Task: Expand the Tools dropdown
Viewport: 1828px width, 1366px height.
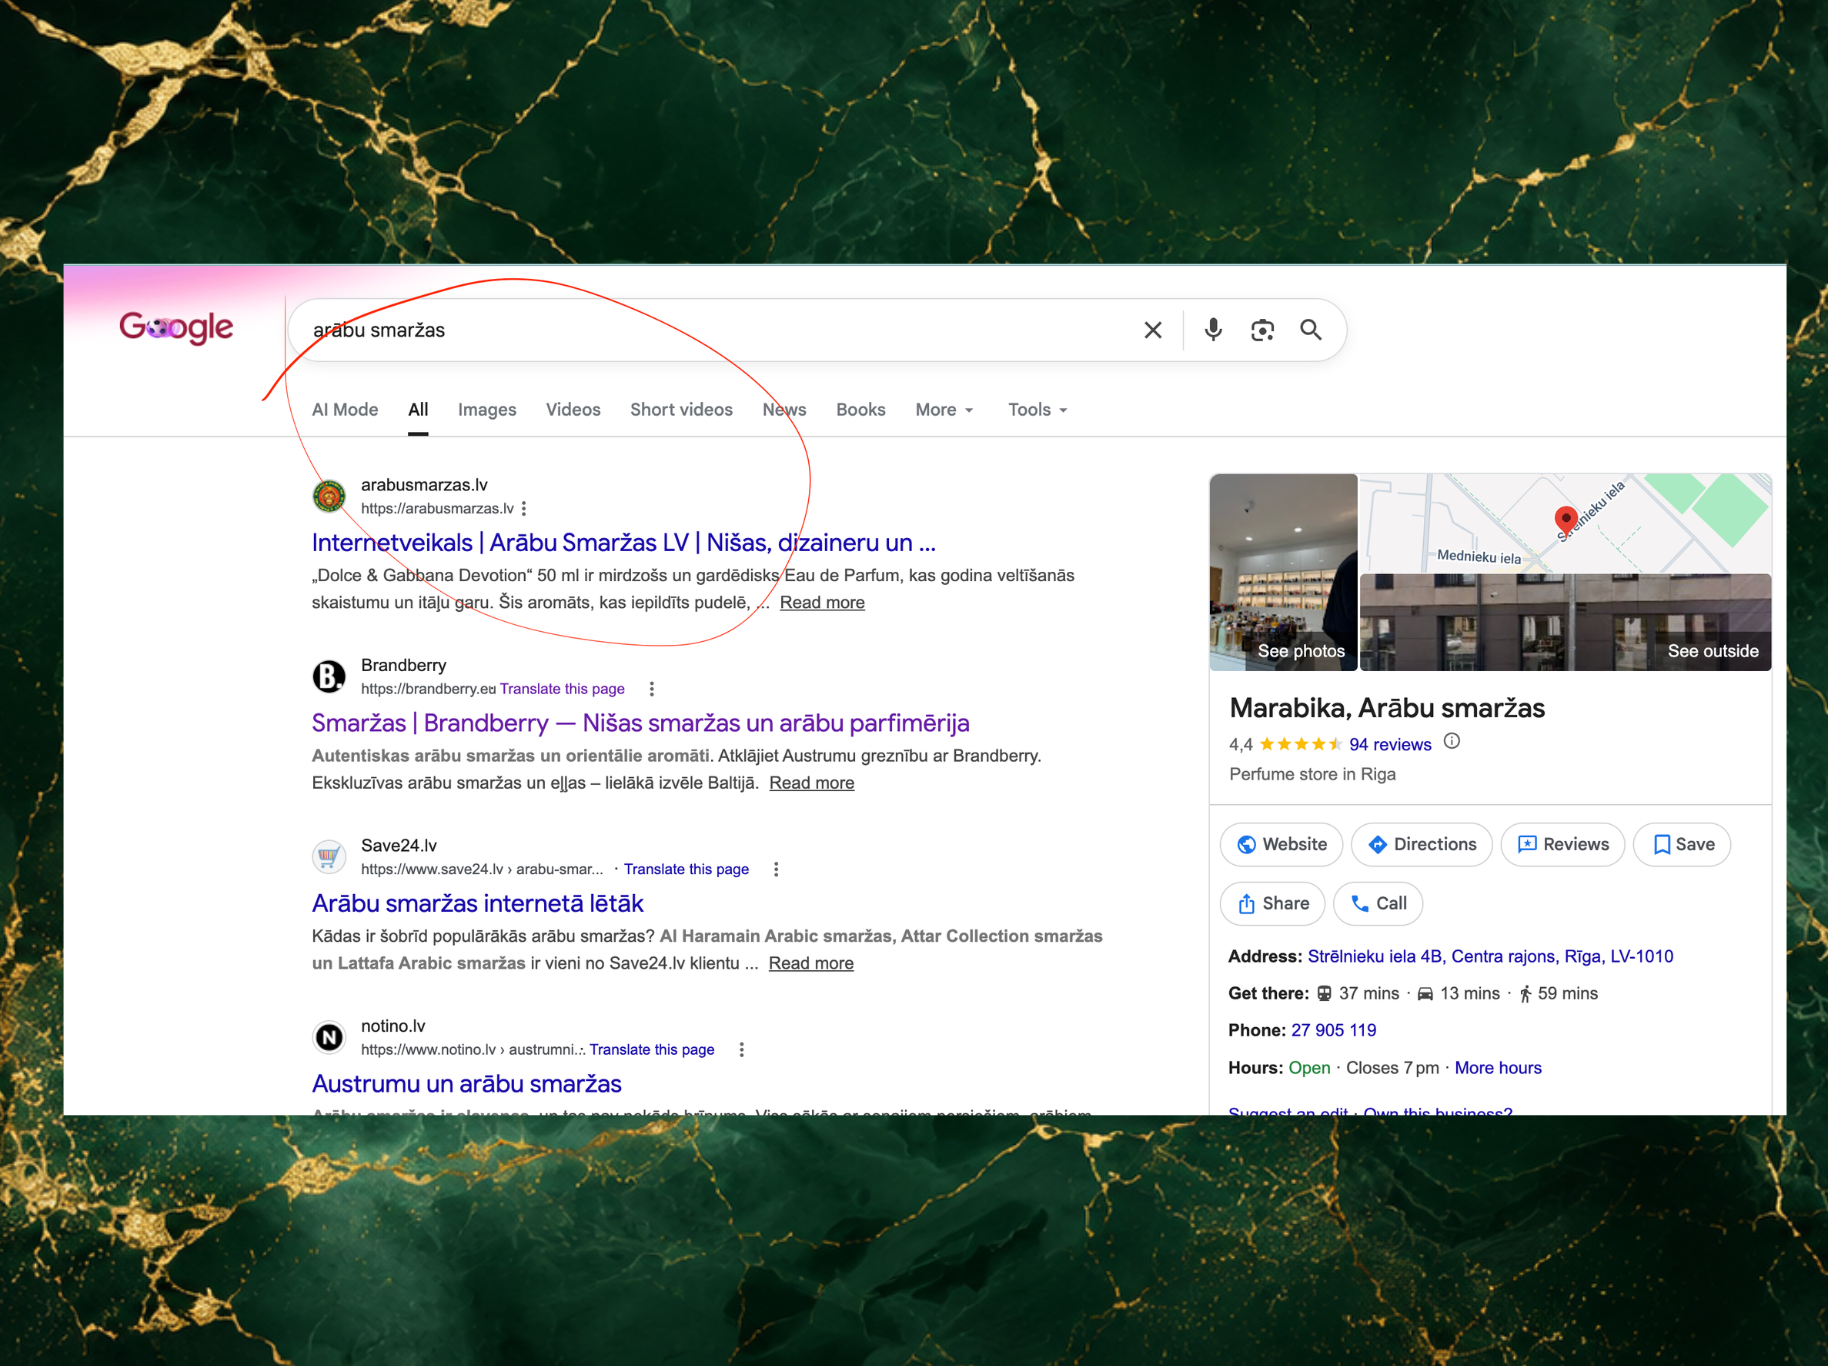Action: tap(1037, 410)
